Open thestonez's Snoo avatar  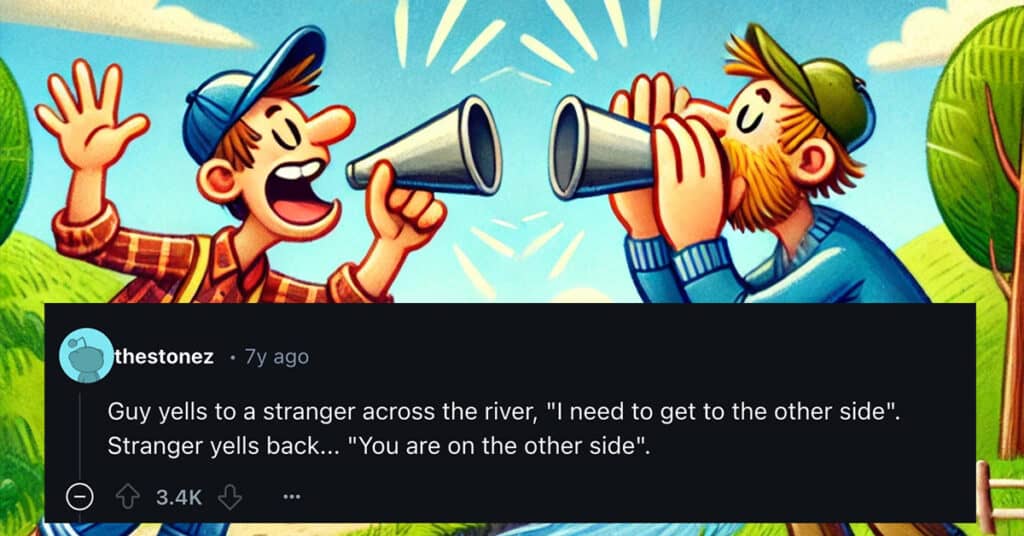pyautogui.click(x=86, y=356)
